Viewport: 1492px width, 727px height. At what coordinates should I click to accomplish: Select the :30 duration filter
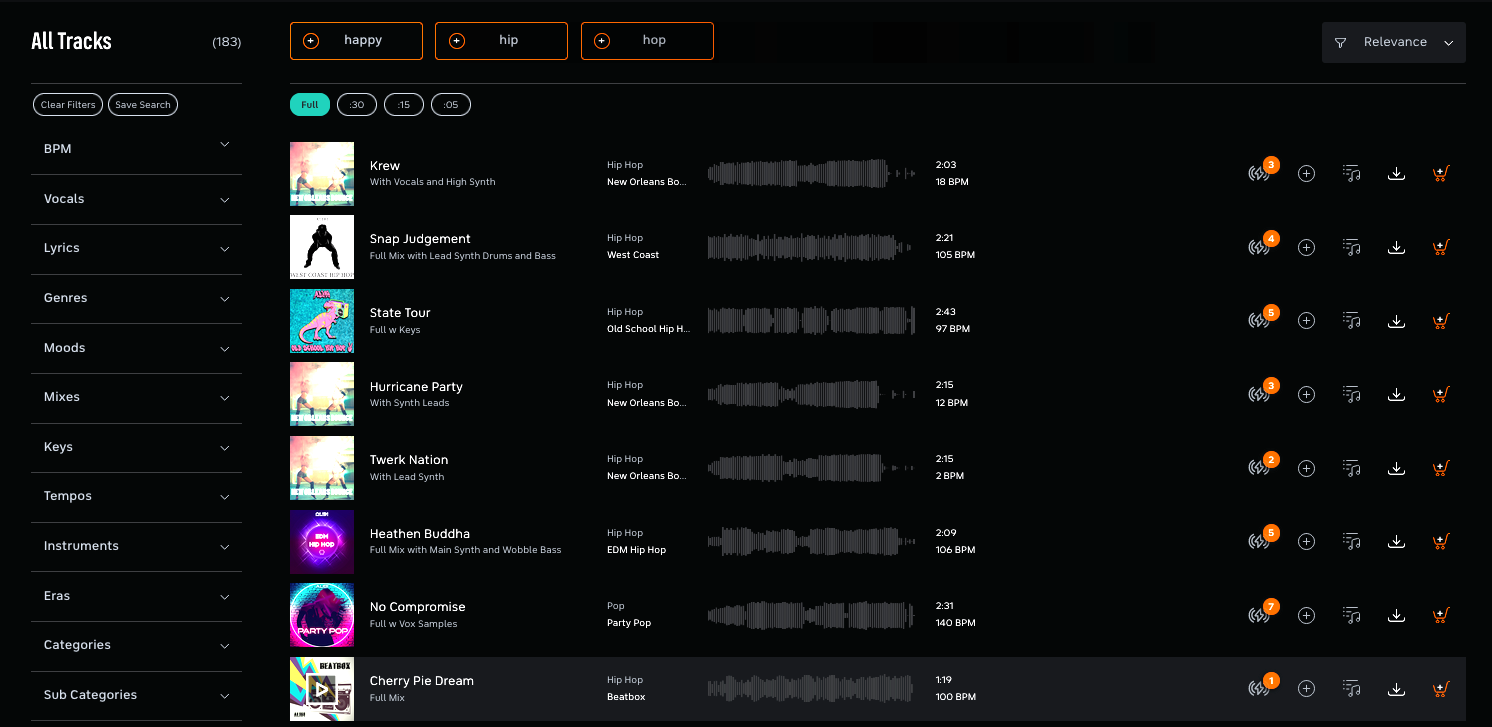click(357, 104)
